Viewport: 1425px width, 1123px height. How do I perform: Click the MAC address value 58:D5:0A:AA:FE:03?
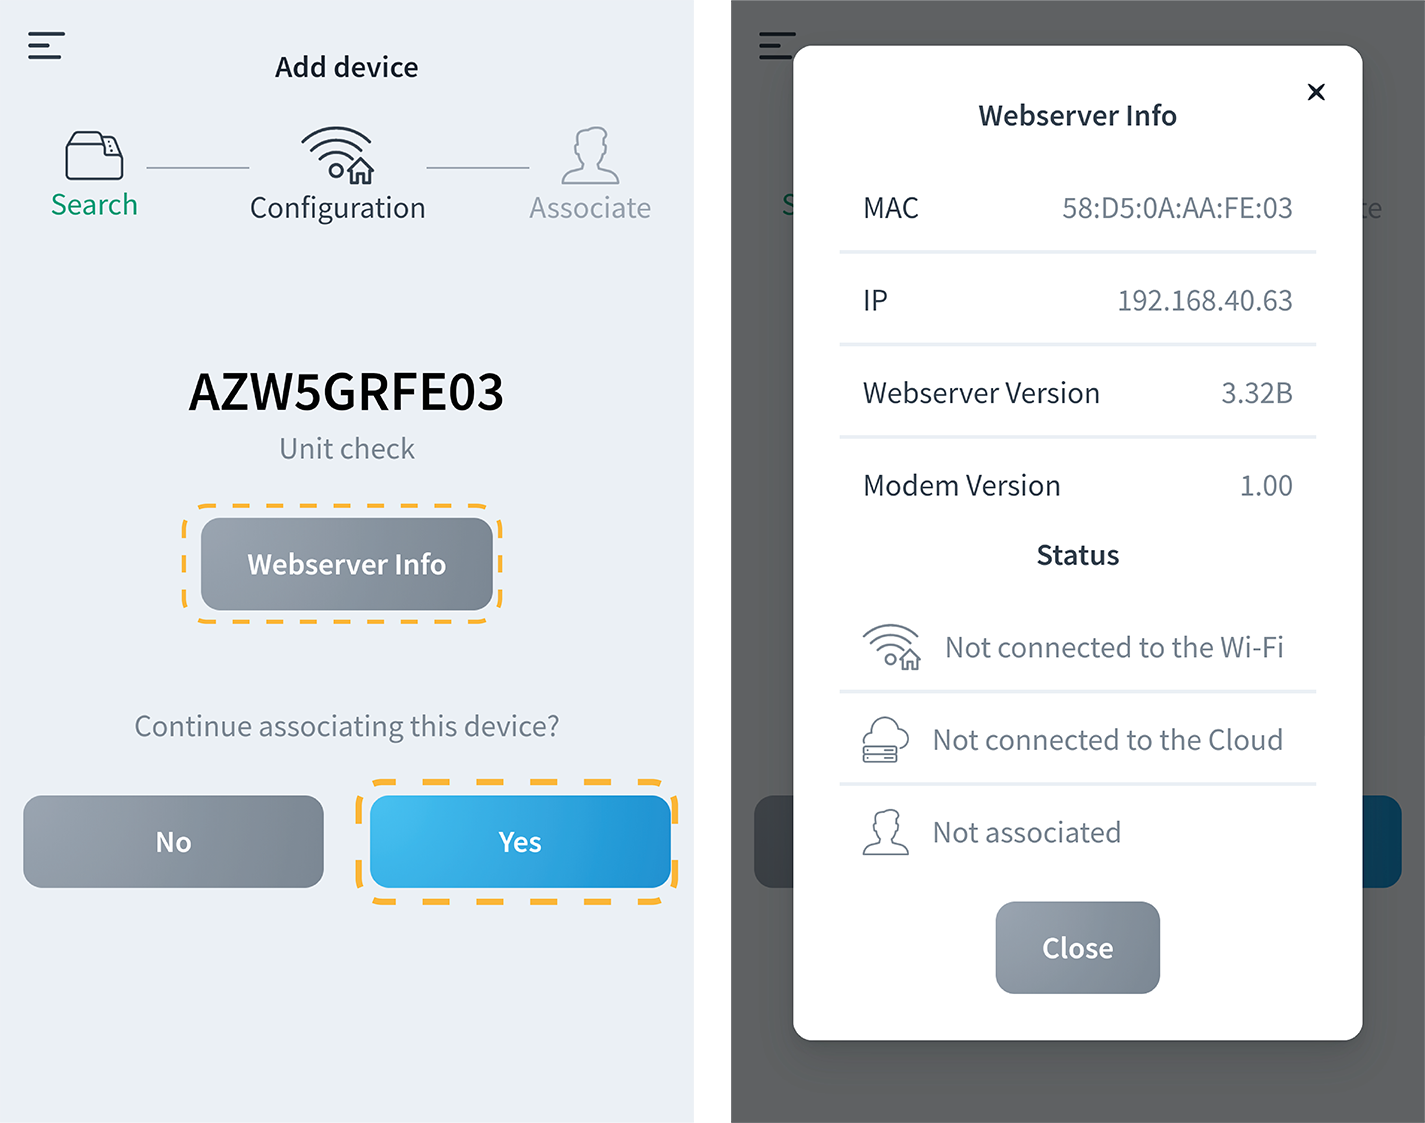point(1177,208)
